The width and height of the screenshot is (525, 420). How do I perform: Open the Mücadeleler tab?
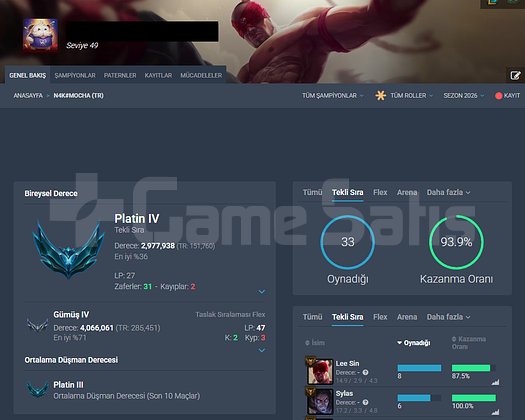[x=201, y=75]
